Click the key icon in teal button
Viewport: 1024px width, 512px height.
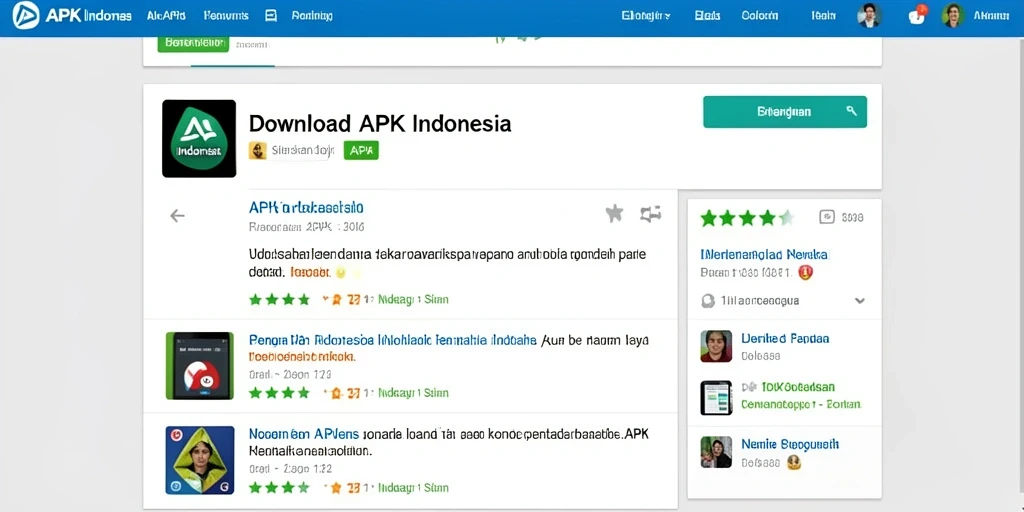coord(851,111)
